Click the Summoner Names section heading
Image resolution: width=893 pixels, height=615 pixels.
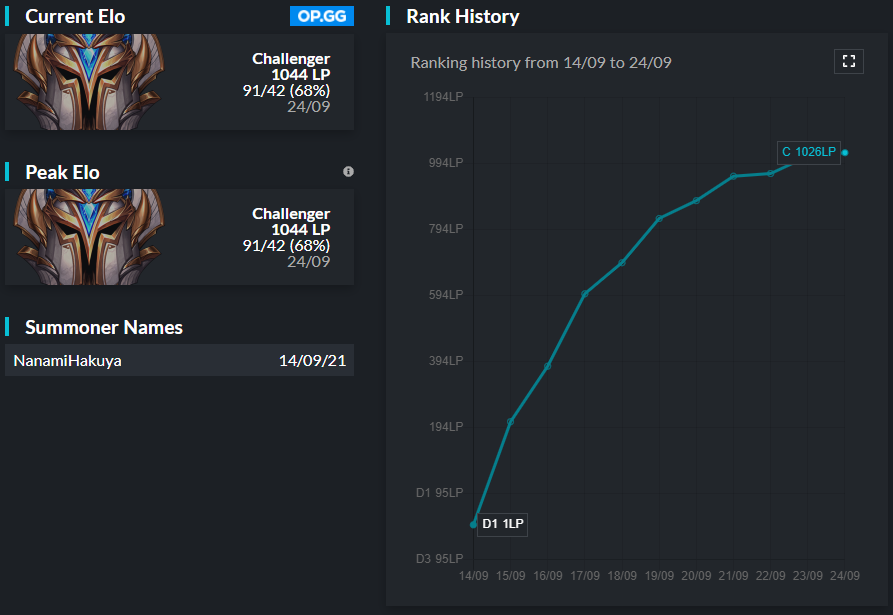103,327
